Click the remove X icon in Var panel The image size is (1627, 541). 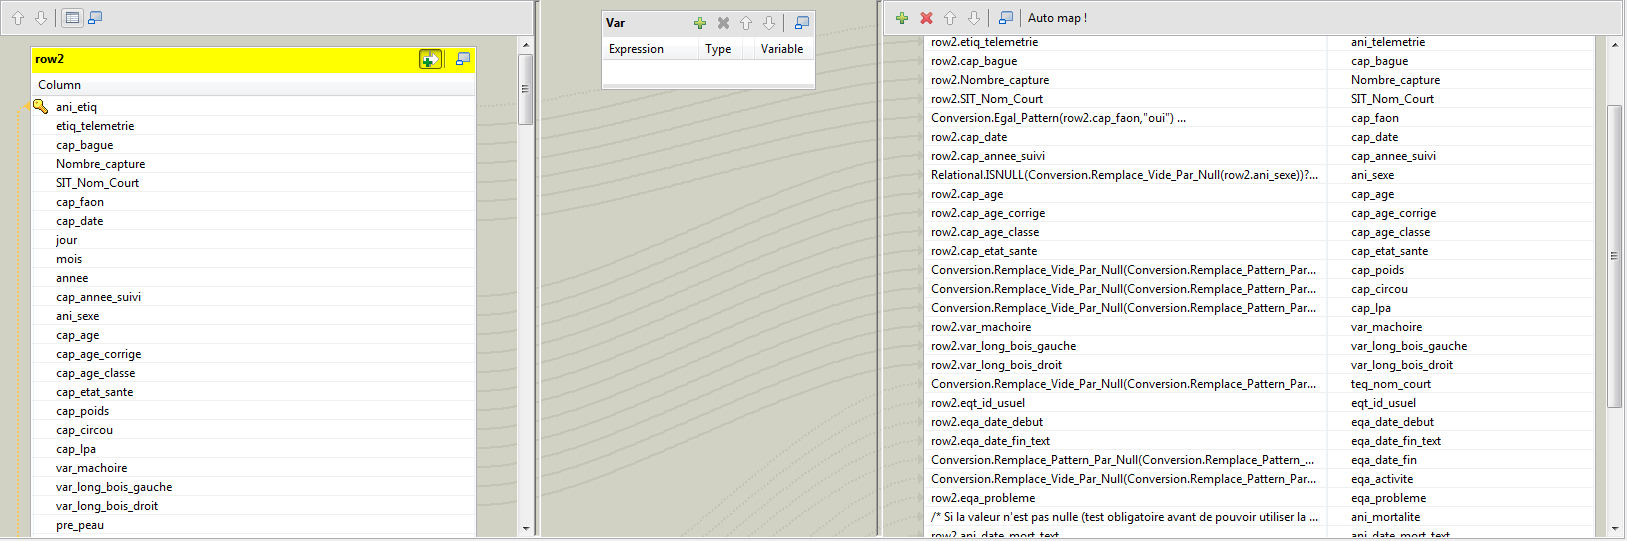[723, 23]
